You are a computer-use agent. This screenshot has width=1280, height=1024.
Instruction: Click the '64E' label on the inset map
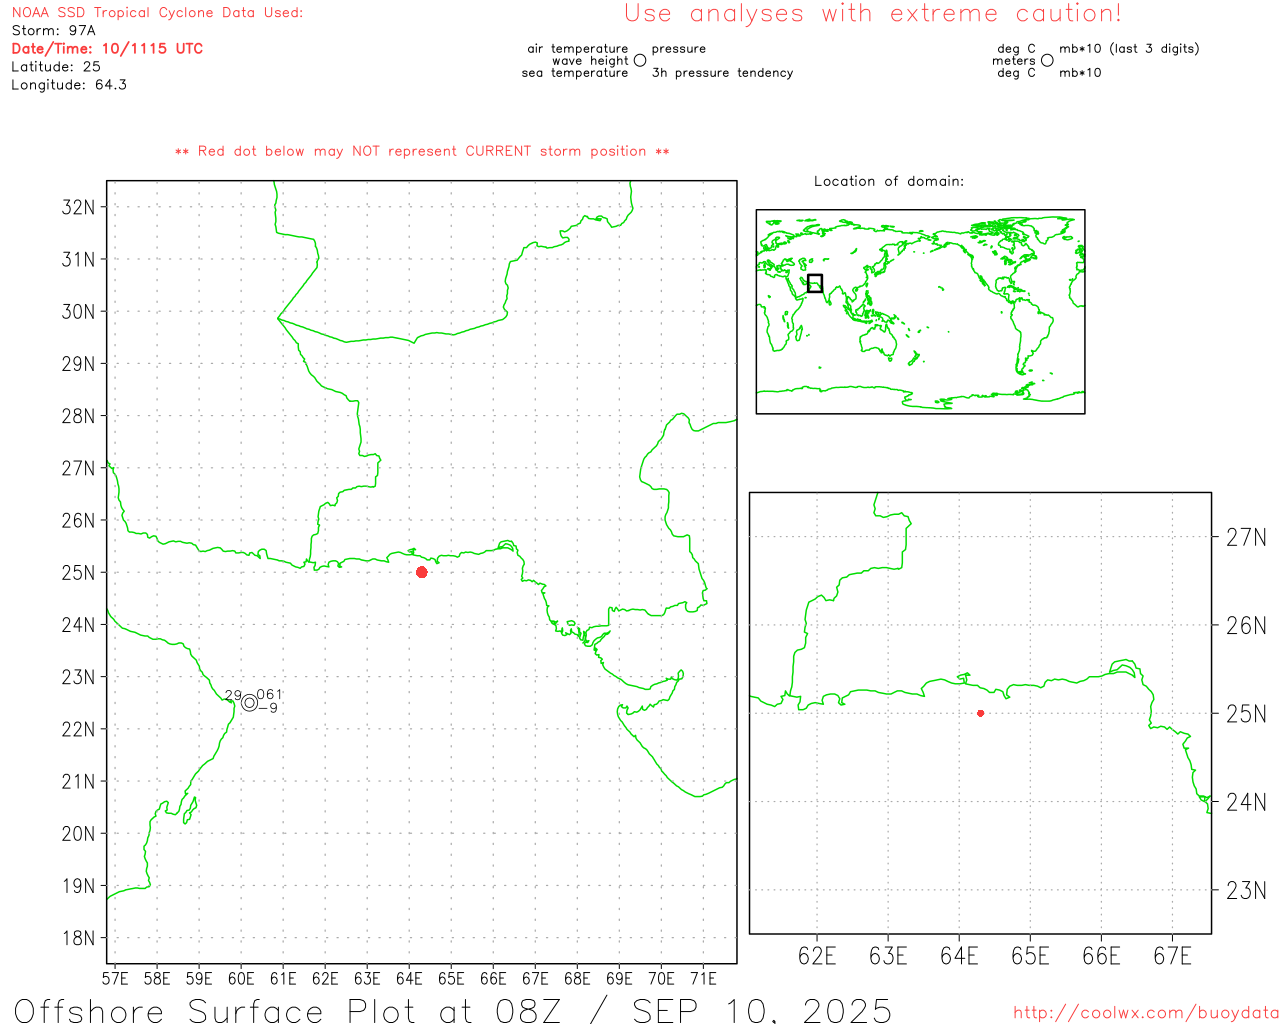[959, 956]
